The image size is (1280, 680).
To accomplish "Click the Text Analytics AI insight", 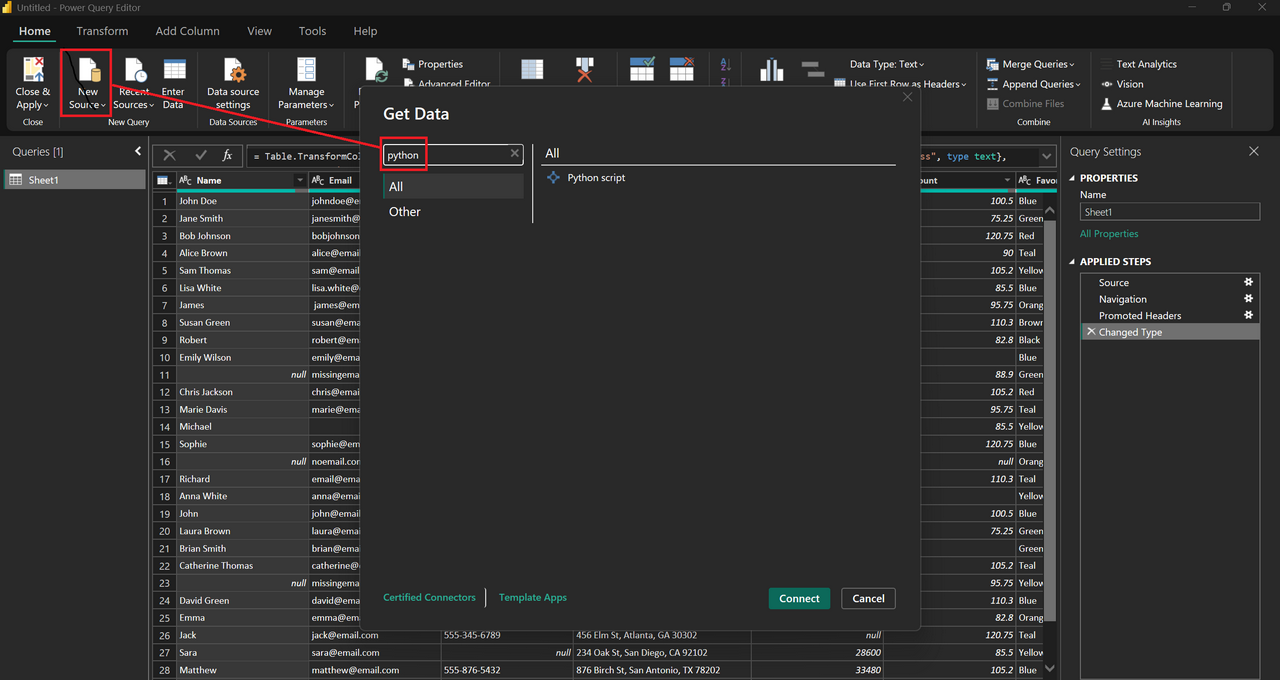I will (1146, 64).
